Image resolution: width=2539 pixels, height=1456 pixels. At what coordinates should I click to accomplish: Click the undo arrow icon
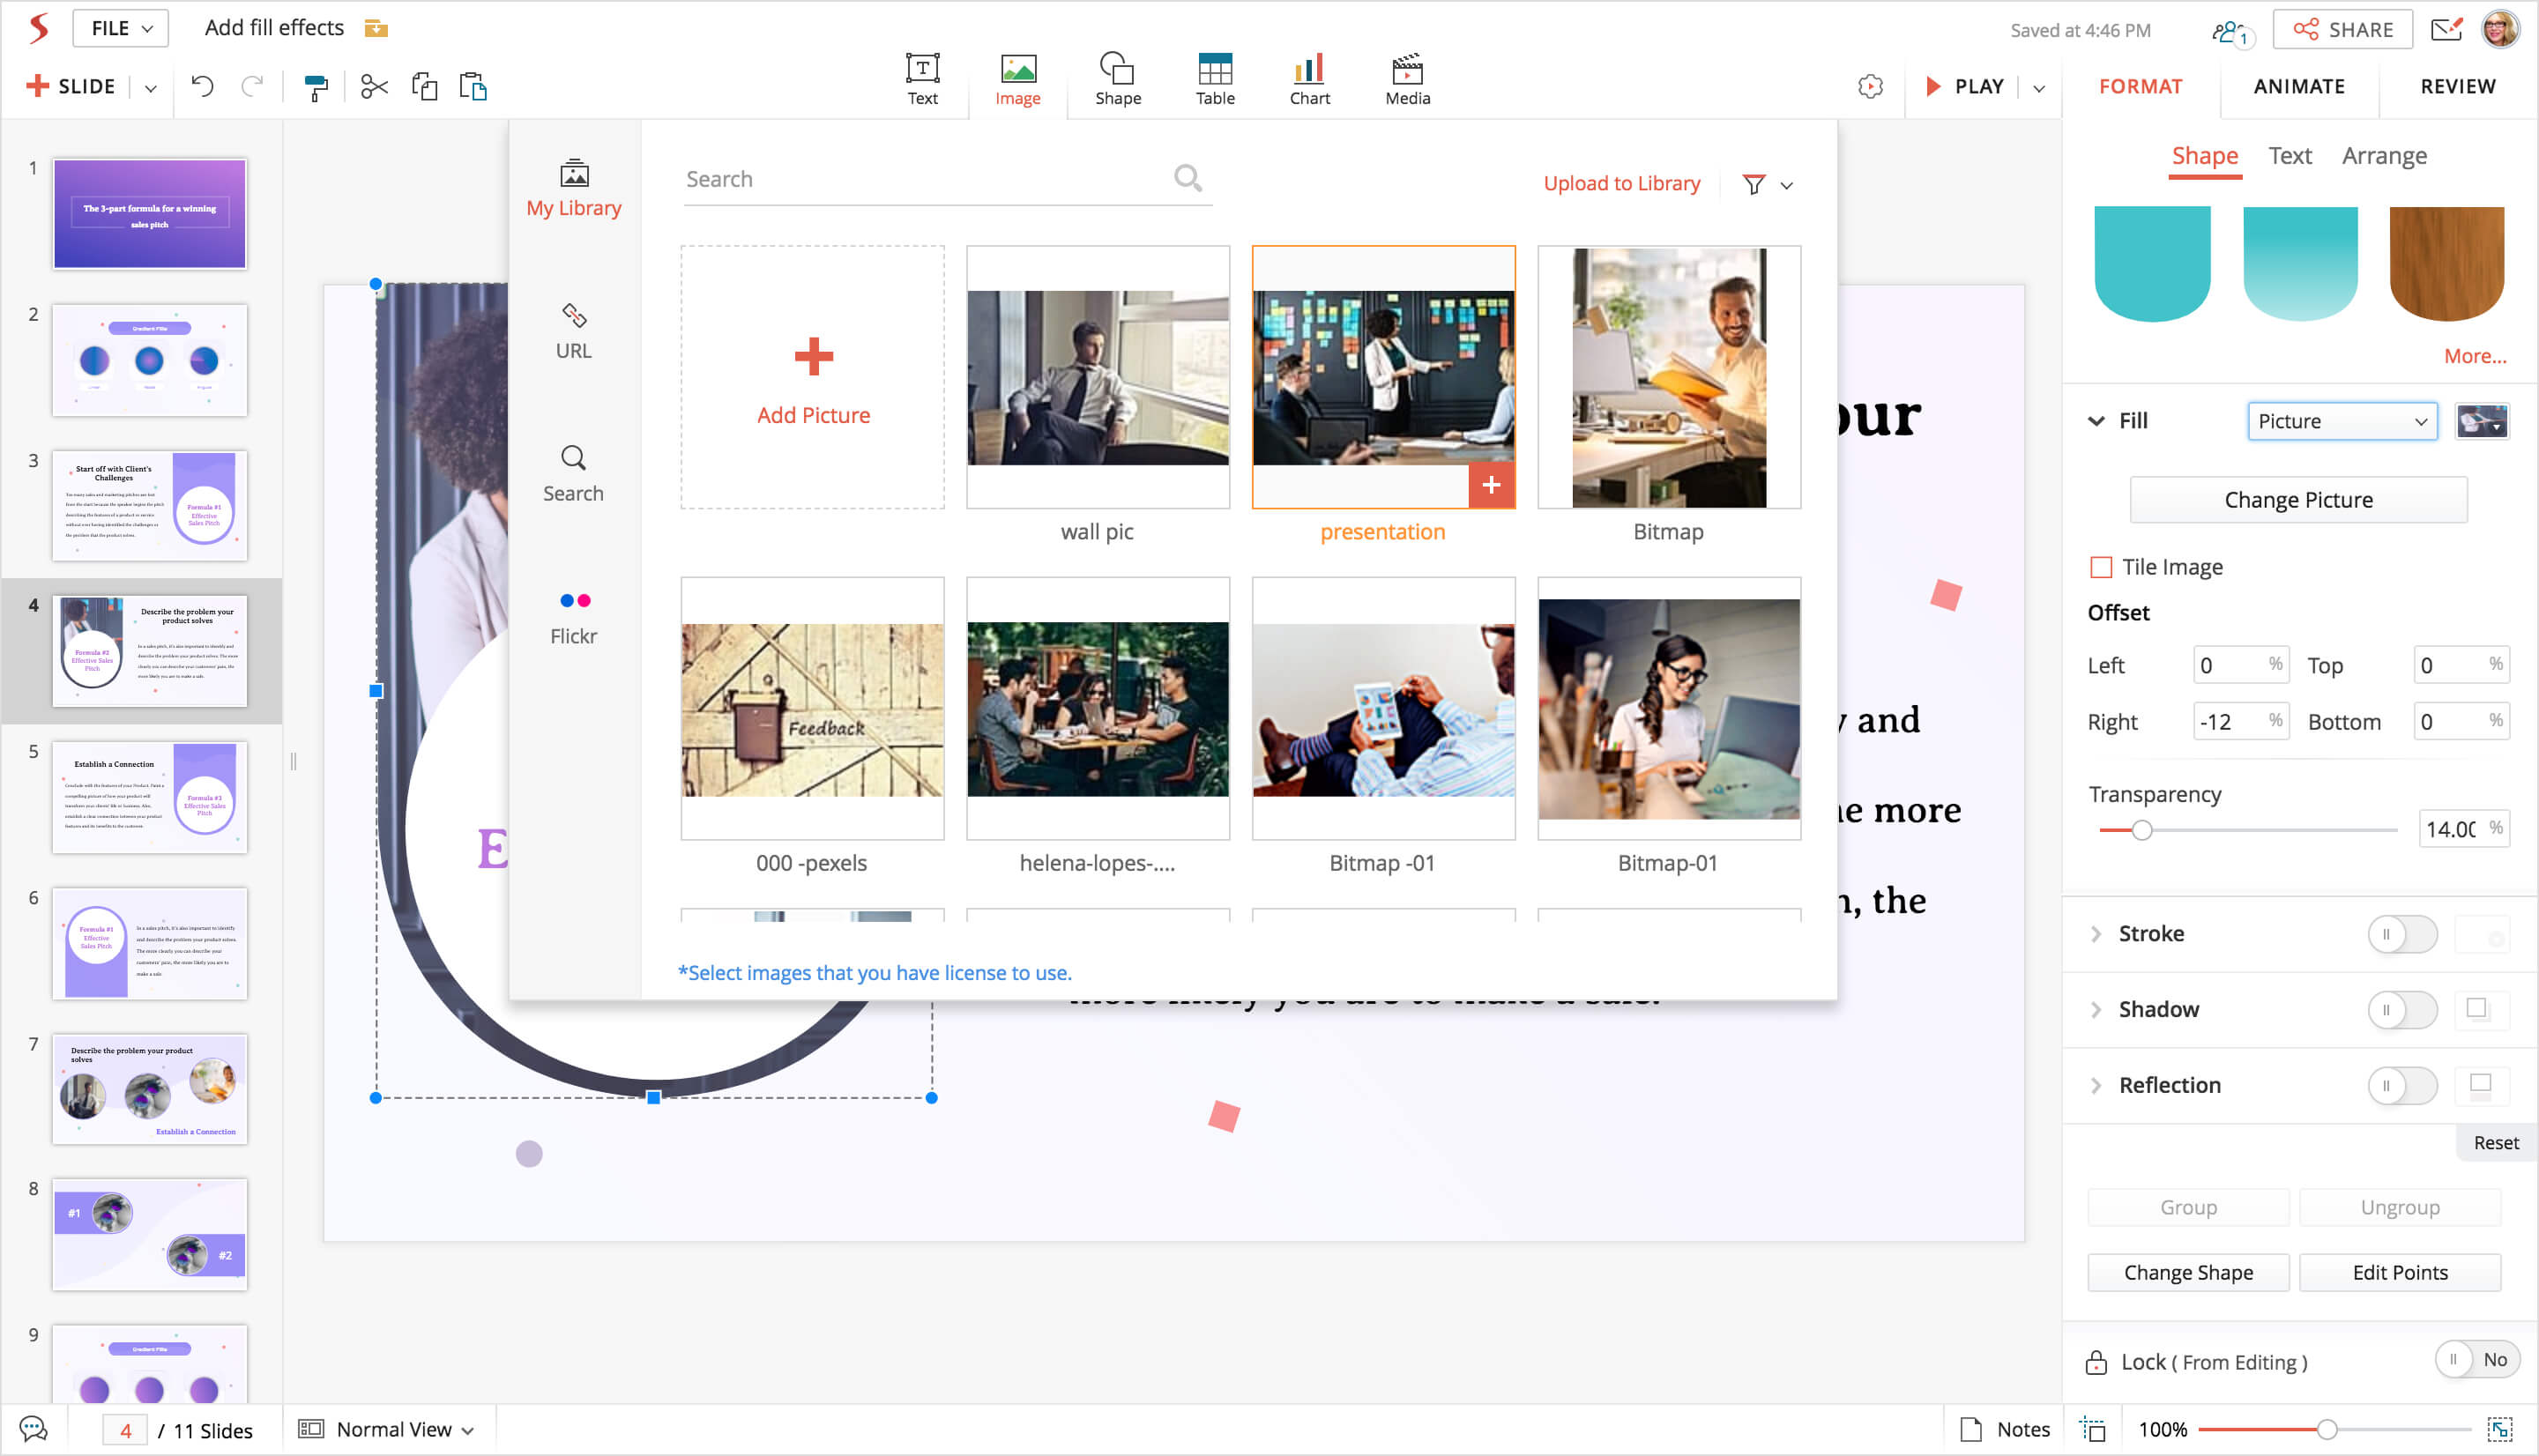pyautogui.click(x=202, y=87)
